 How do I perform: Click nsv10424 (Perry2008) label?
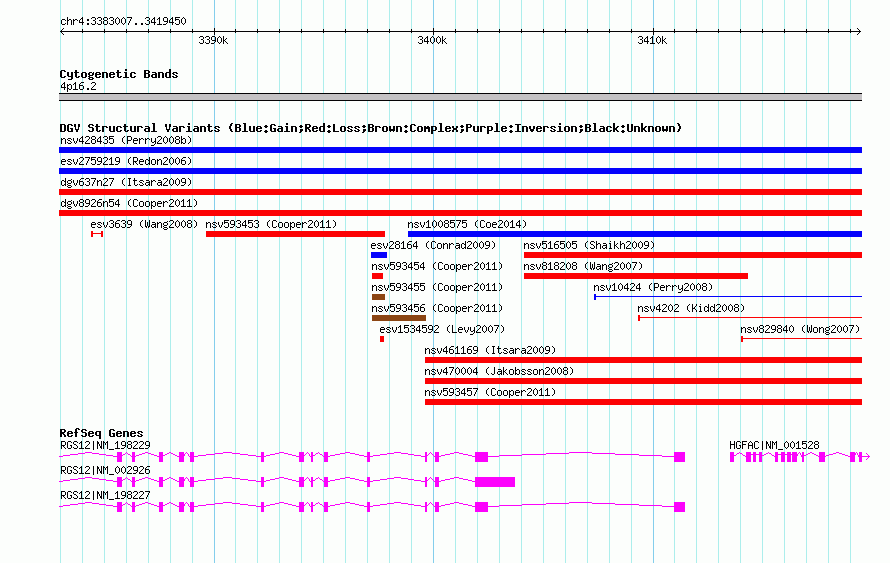(x=653, y=287)
